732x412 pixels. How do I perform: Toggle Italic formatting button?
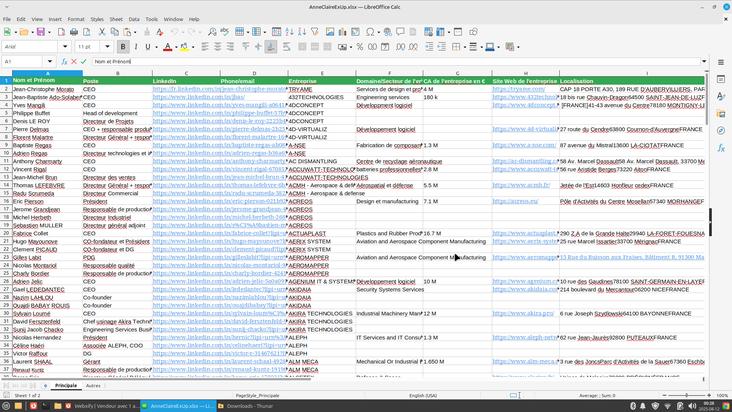[x=136, y=47]
